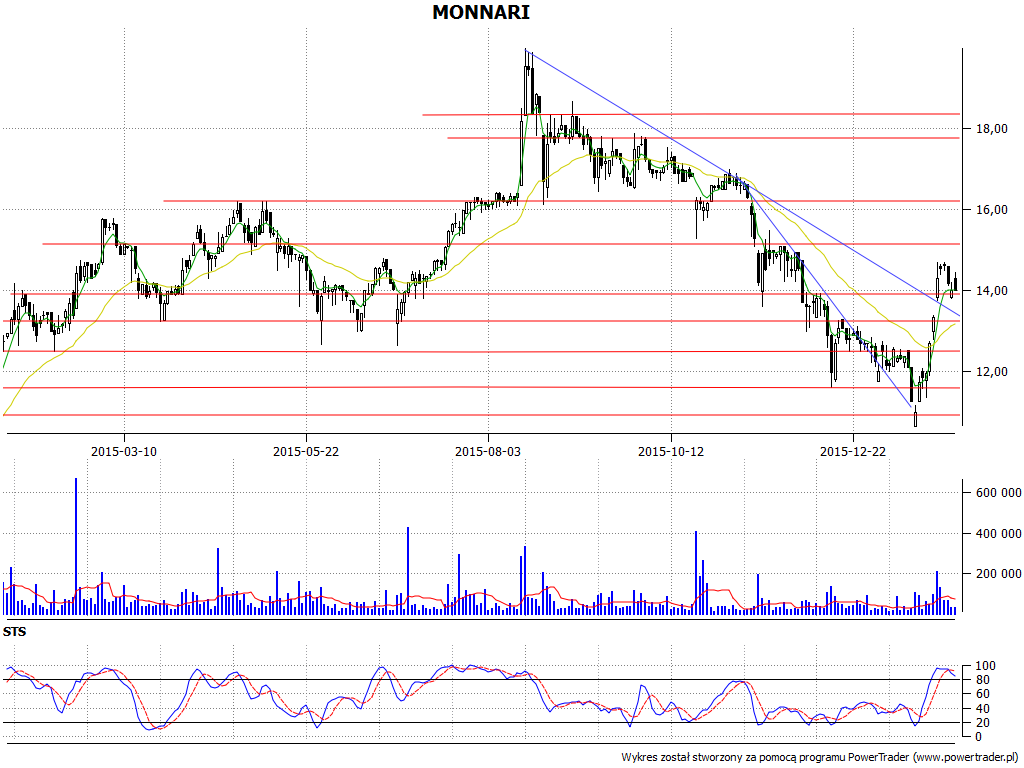Click the 18,00 price axis label

[x=991, y=129]
